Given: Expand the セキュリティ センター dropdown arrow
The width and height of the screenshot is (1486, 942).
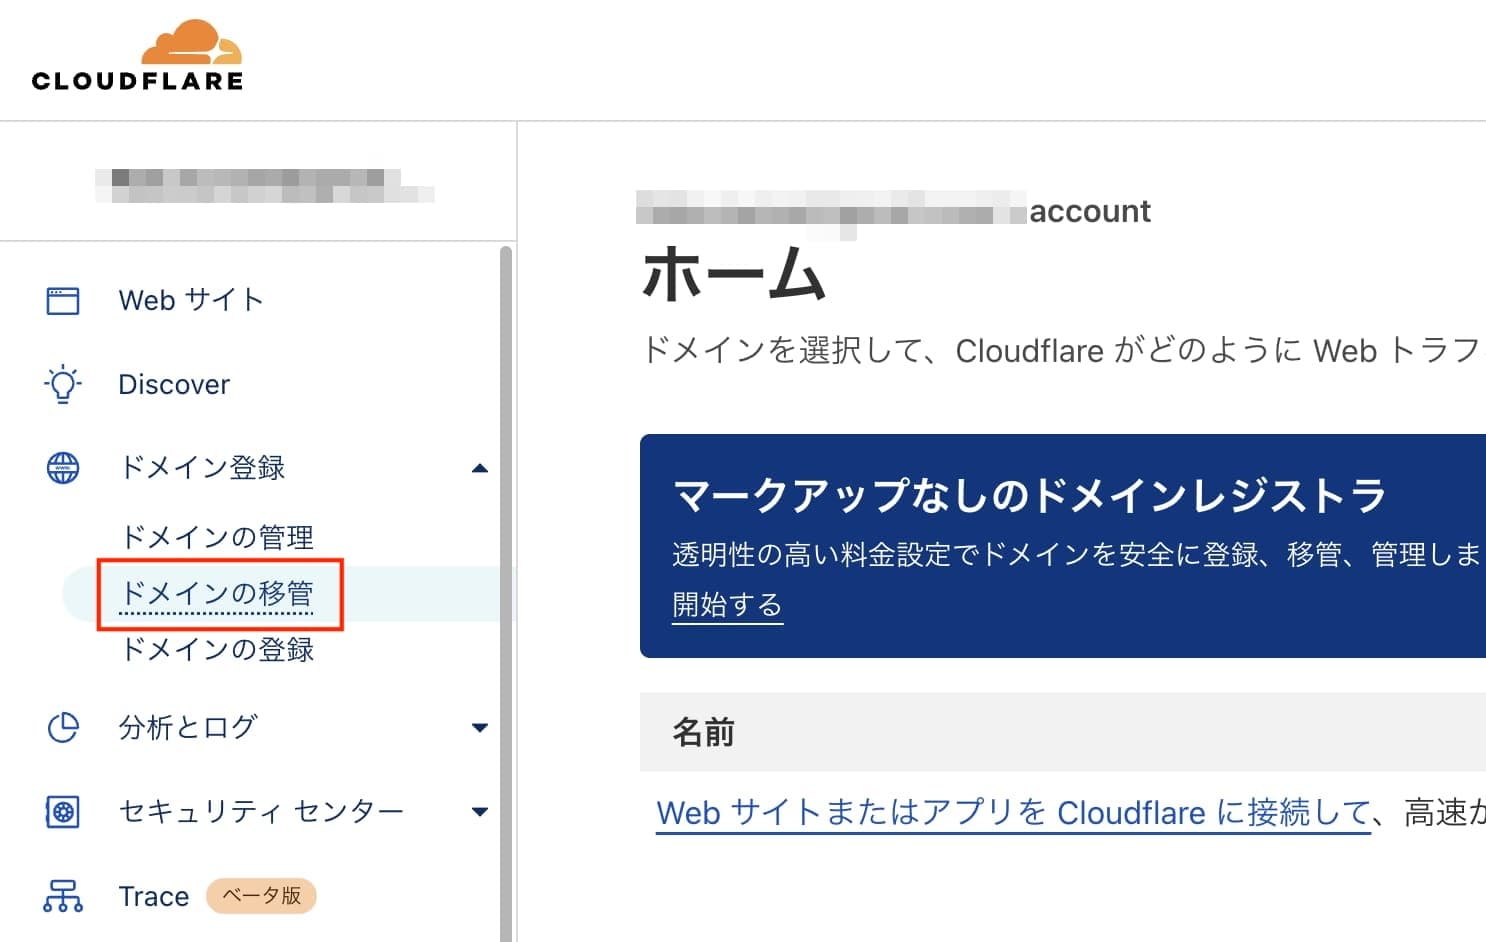Looking at the screenshot, I should [480, 812].
